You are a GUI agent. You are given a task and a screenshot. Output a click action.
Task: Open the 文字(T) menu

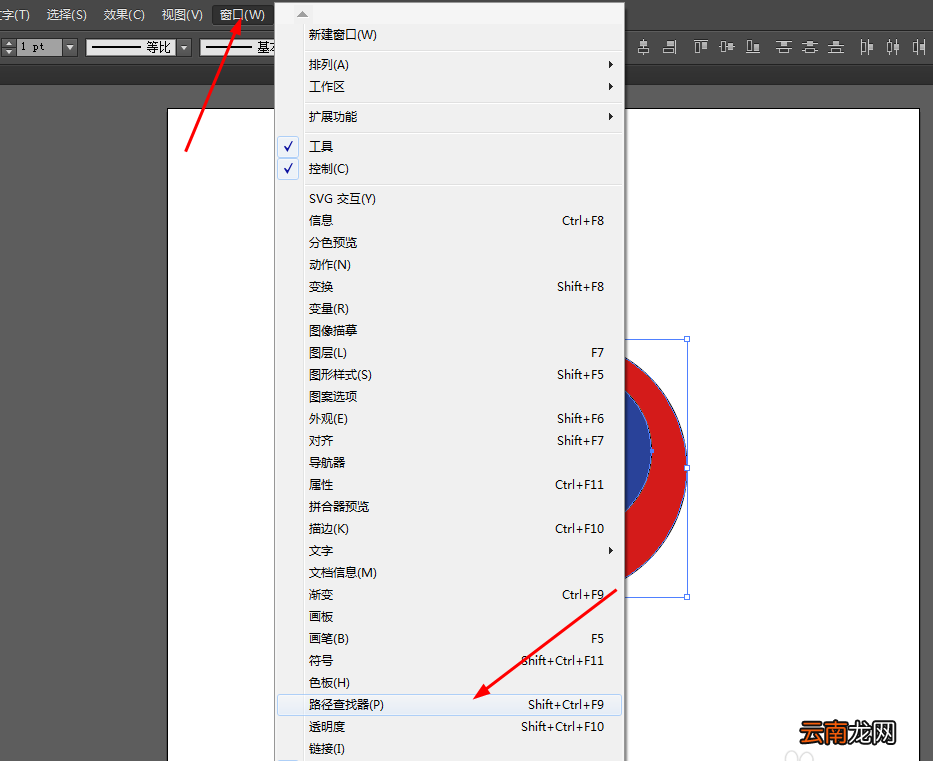point(14,15)
